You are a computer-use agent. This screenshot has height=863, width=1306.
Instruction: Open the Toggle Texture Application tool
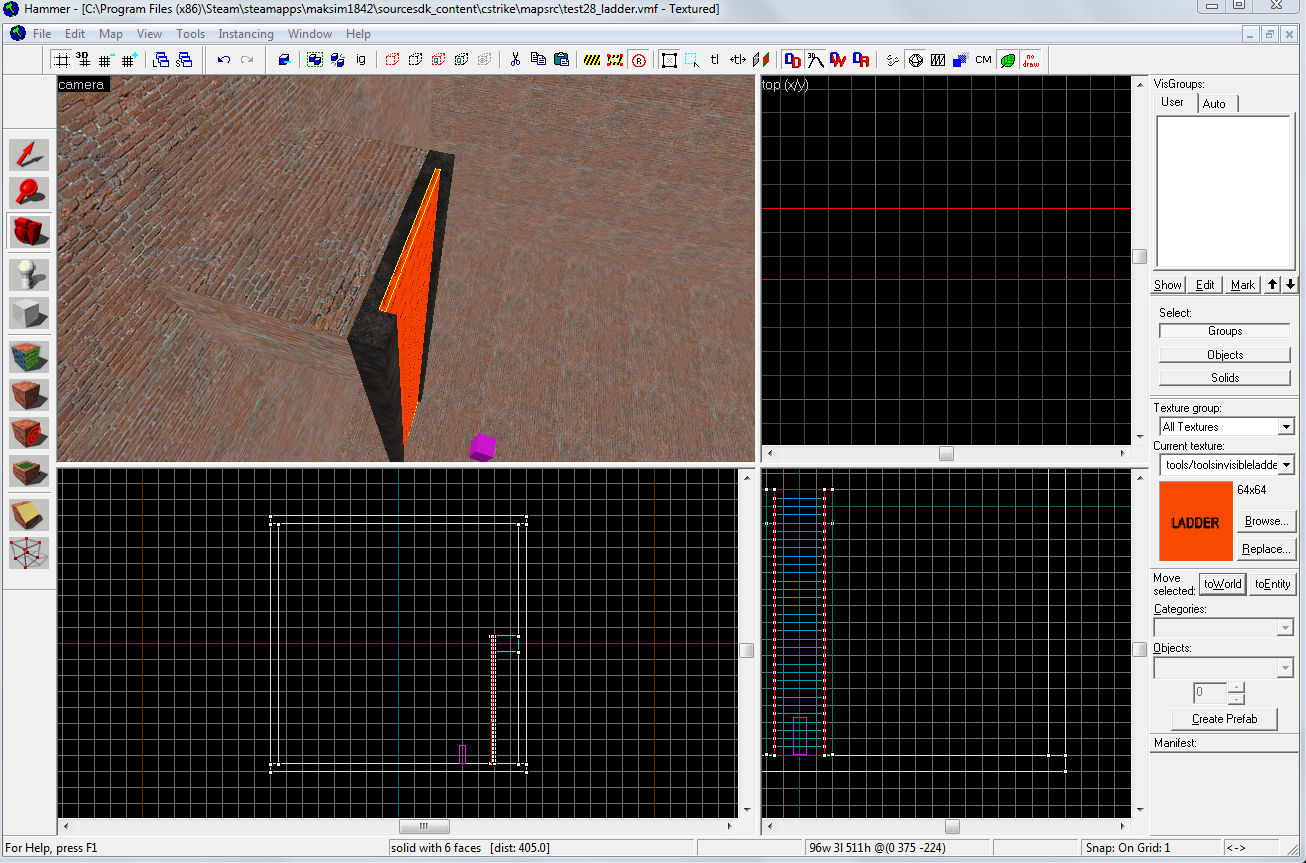click(x=29, y=357)
